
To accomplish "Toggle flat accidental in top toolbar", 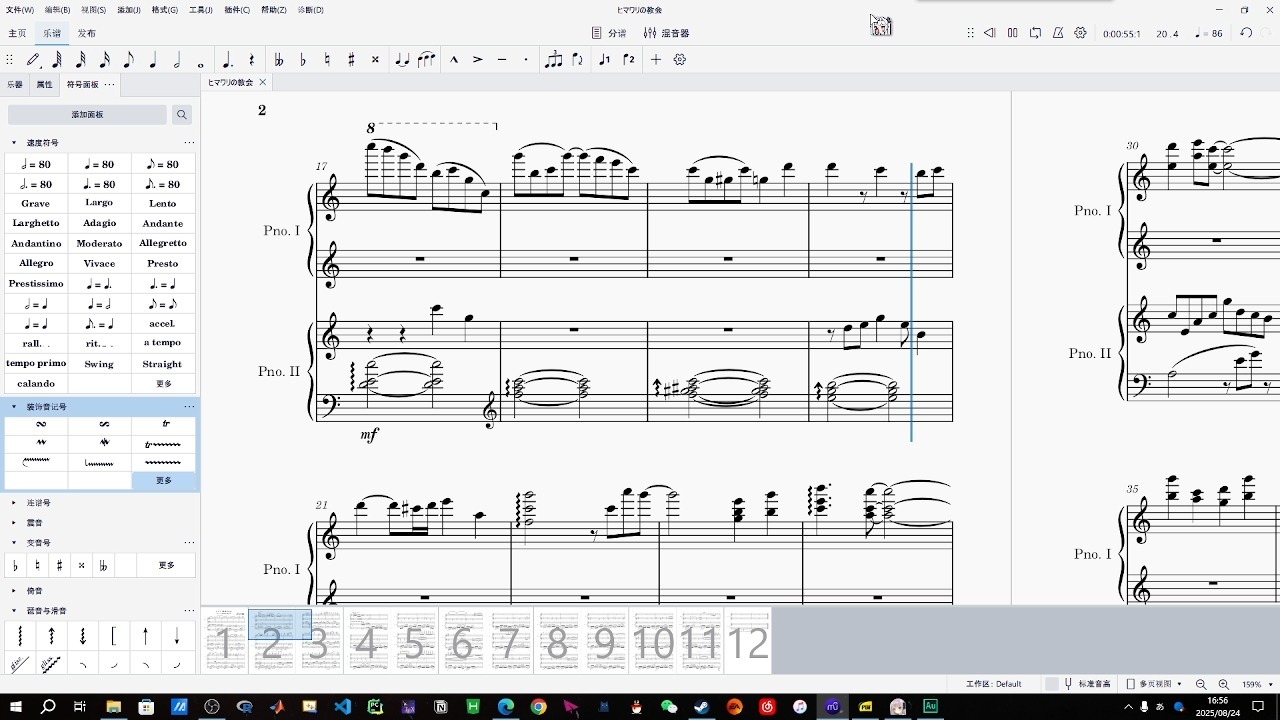I will [303, 60].
